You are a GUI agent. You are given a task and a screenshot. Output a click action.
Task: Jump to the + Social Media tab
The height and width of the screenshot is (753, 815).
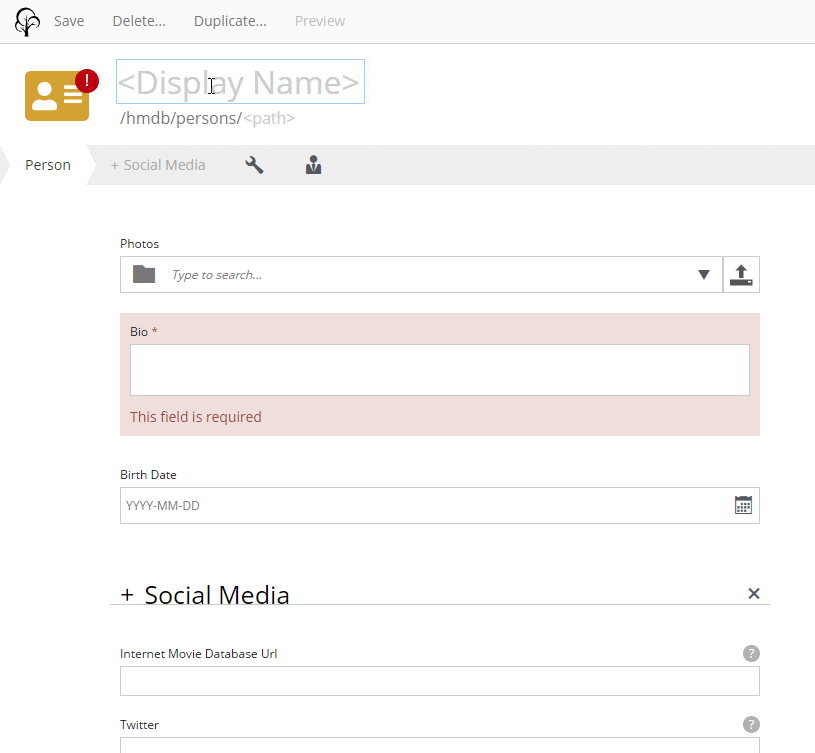pyautogui.click(x=158, y=165)
